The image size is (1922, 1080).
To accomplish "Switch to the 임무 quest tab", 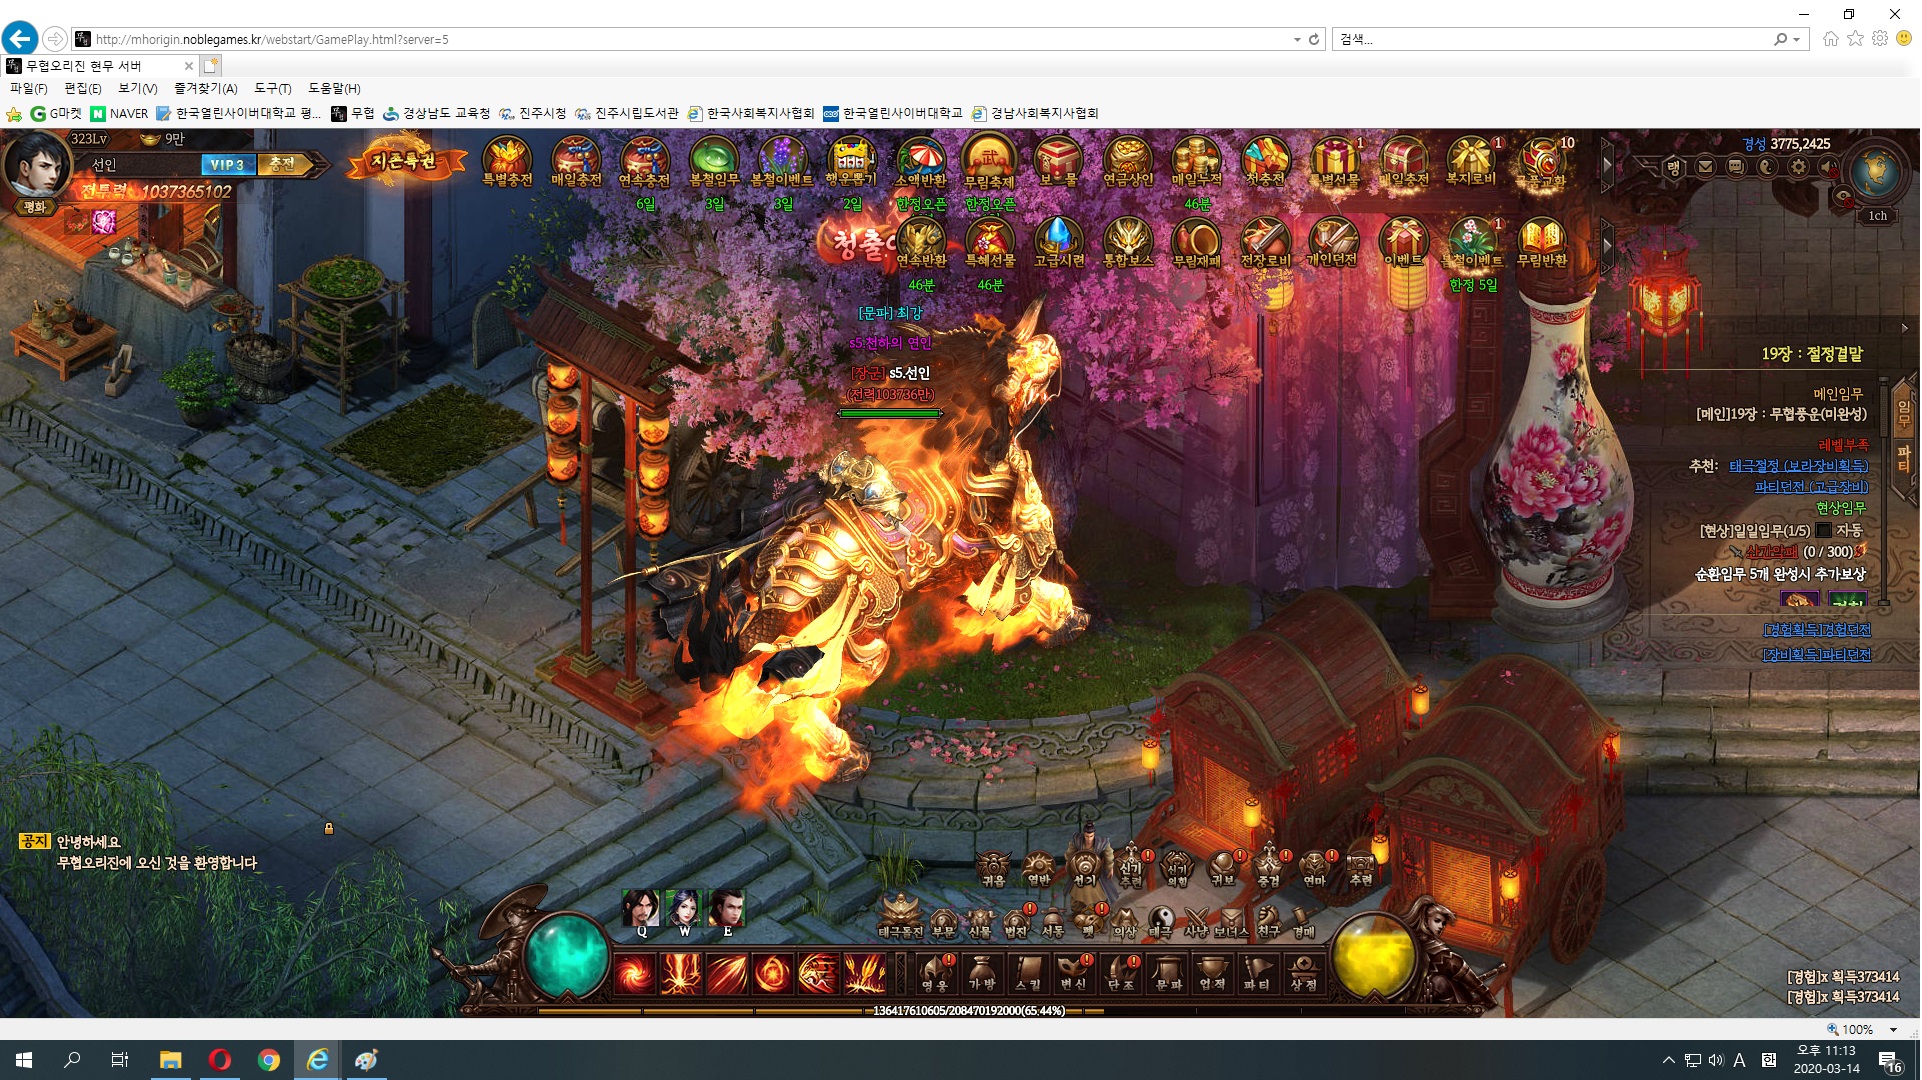I will click(1904, 413).
